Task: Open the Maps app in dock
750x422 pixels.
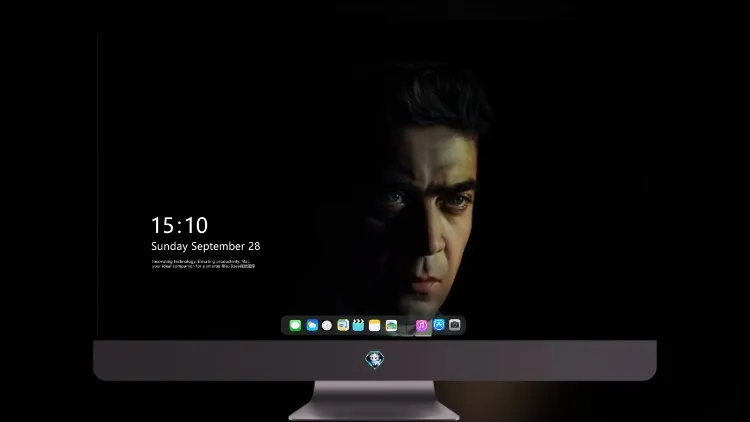Action: 343,325
